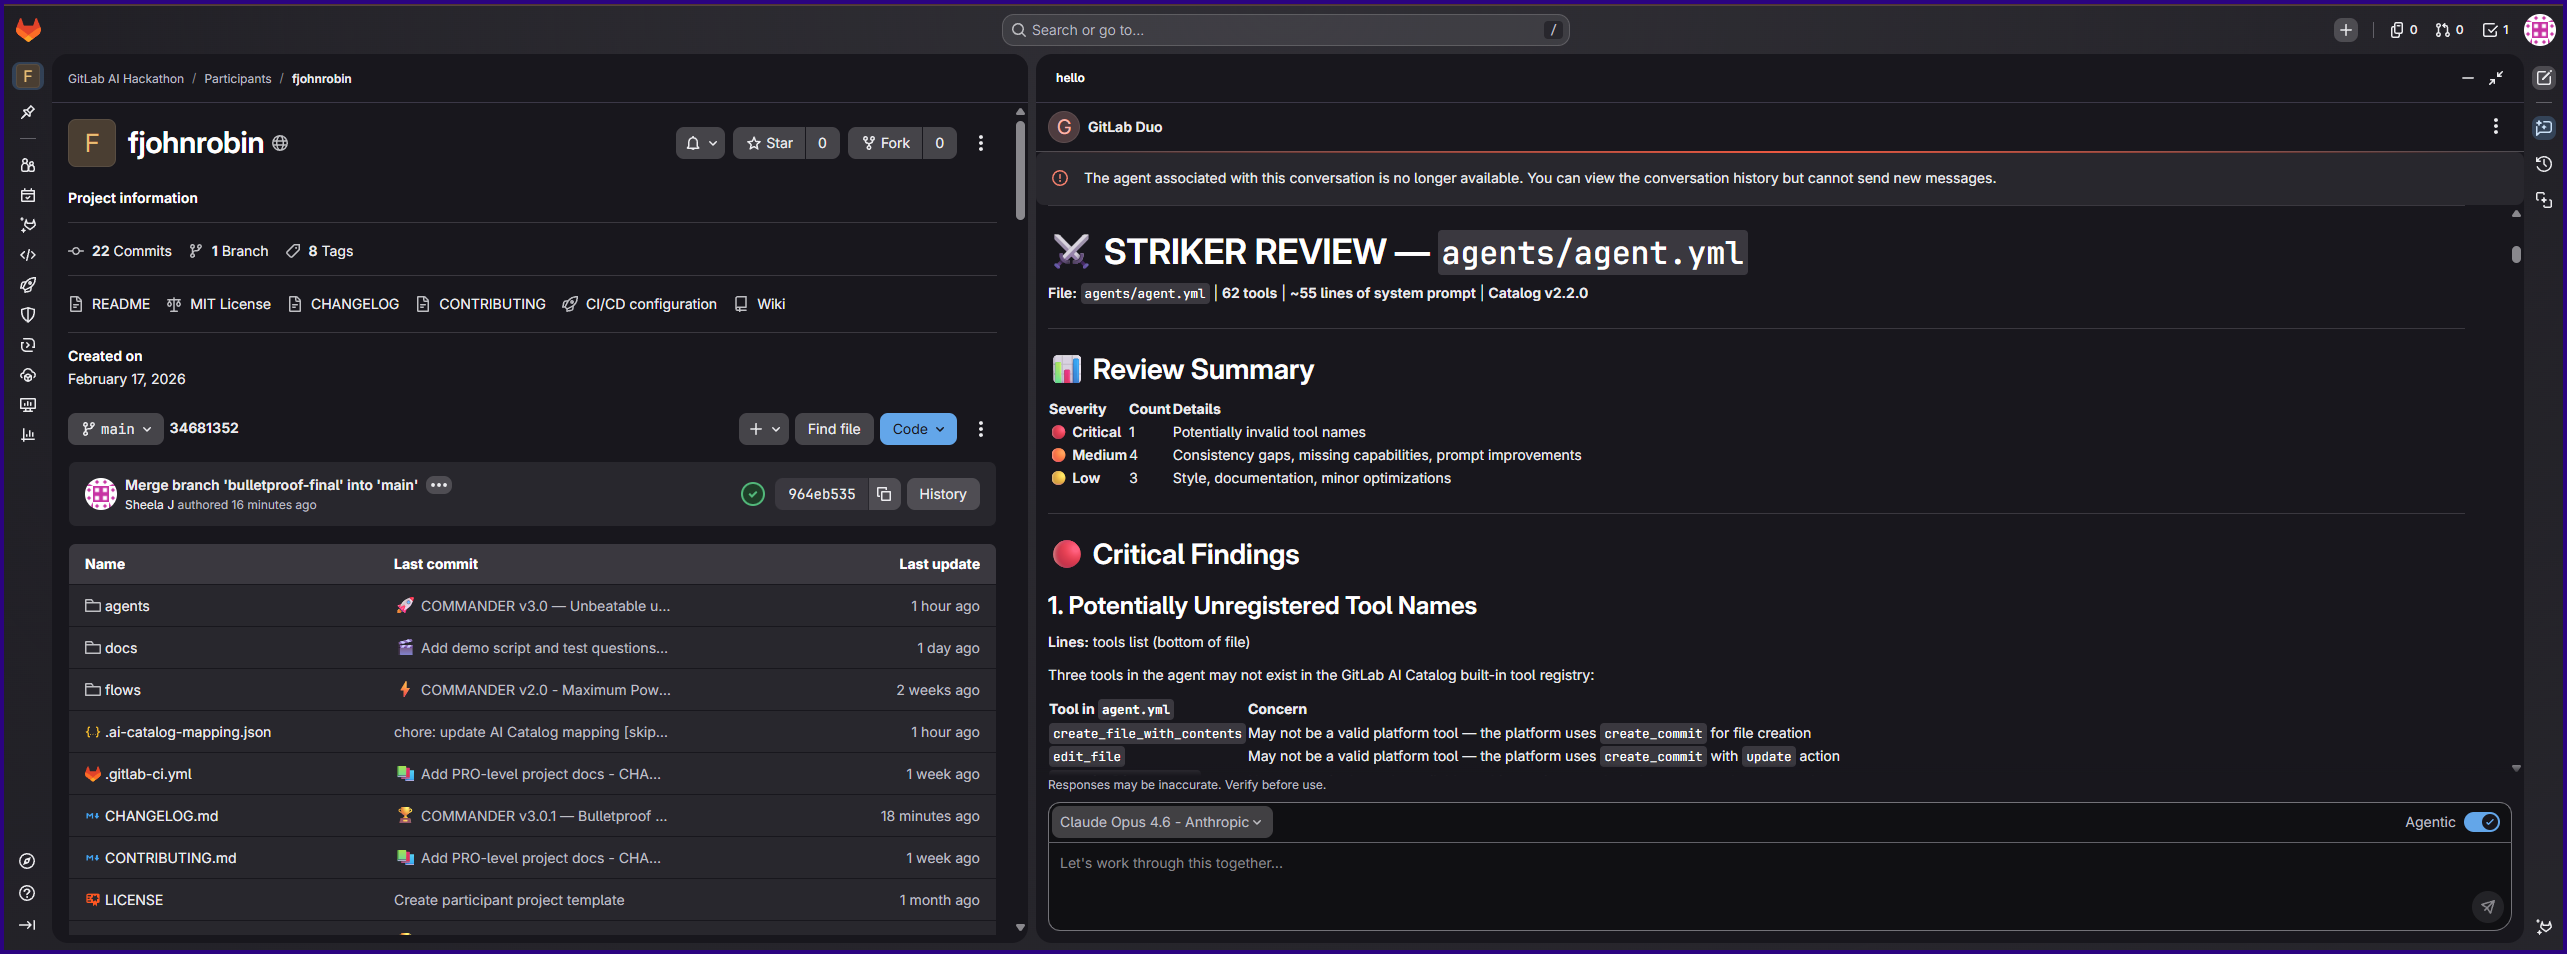Expand the merge commit message ellipsis
This screenshot has width=2567, height=954.
[439, 485]
